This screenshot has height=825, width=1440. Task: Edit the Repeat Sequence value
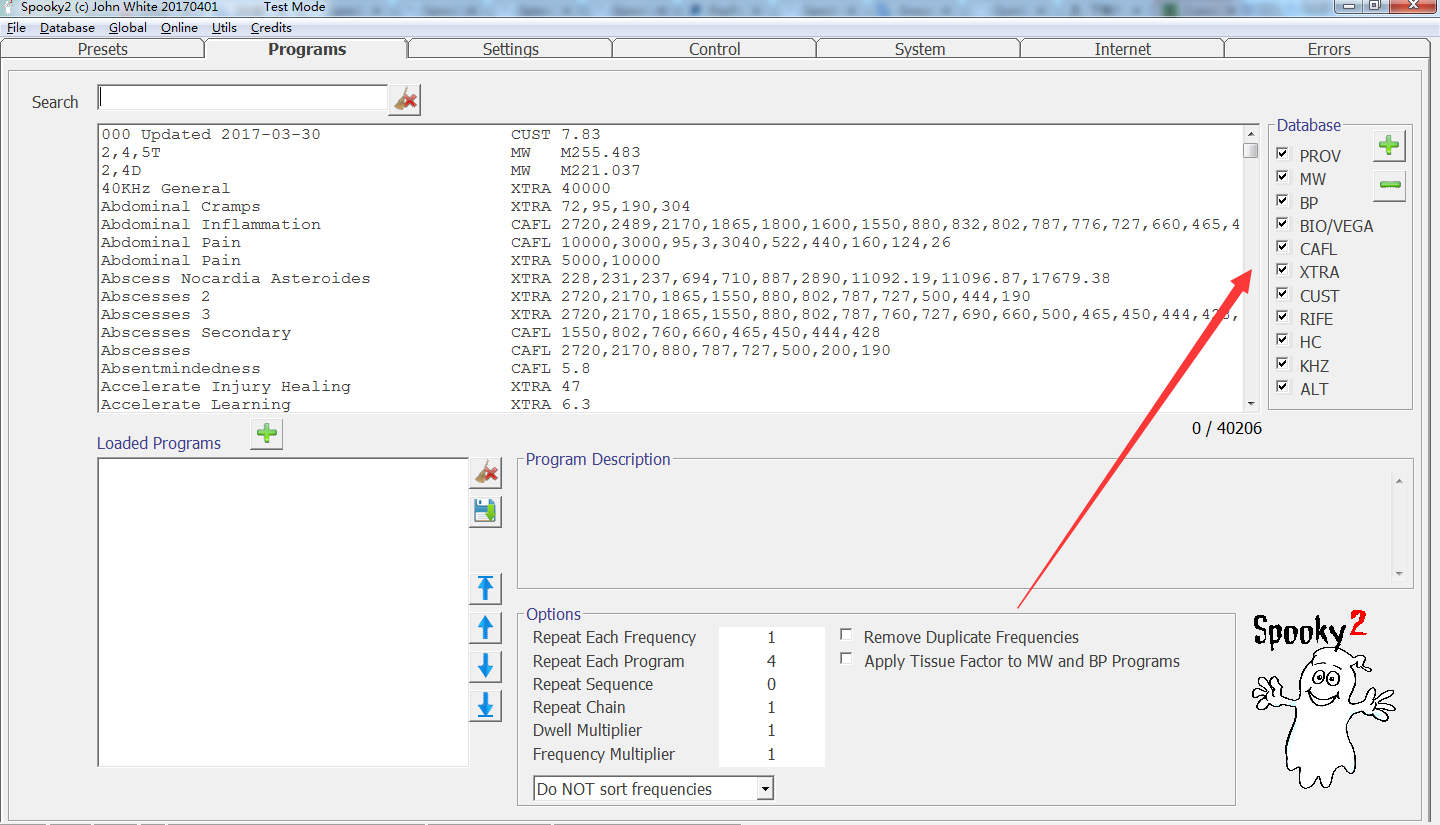click(x=771, y=684)
